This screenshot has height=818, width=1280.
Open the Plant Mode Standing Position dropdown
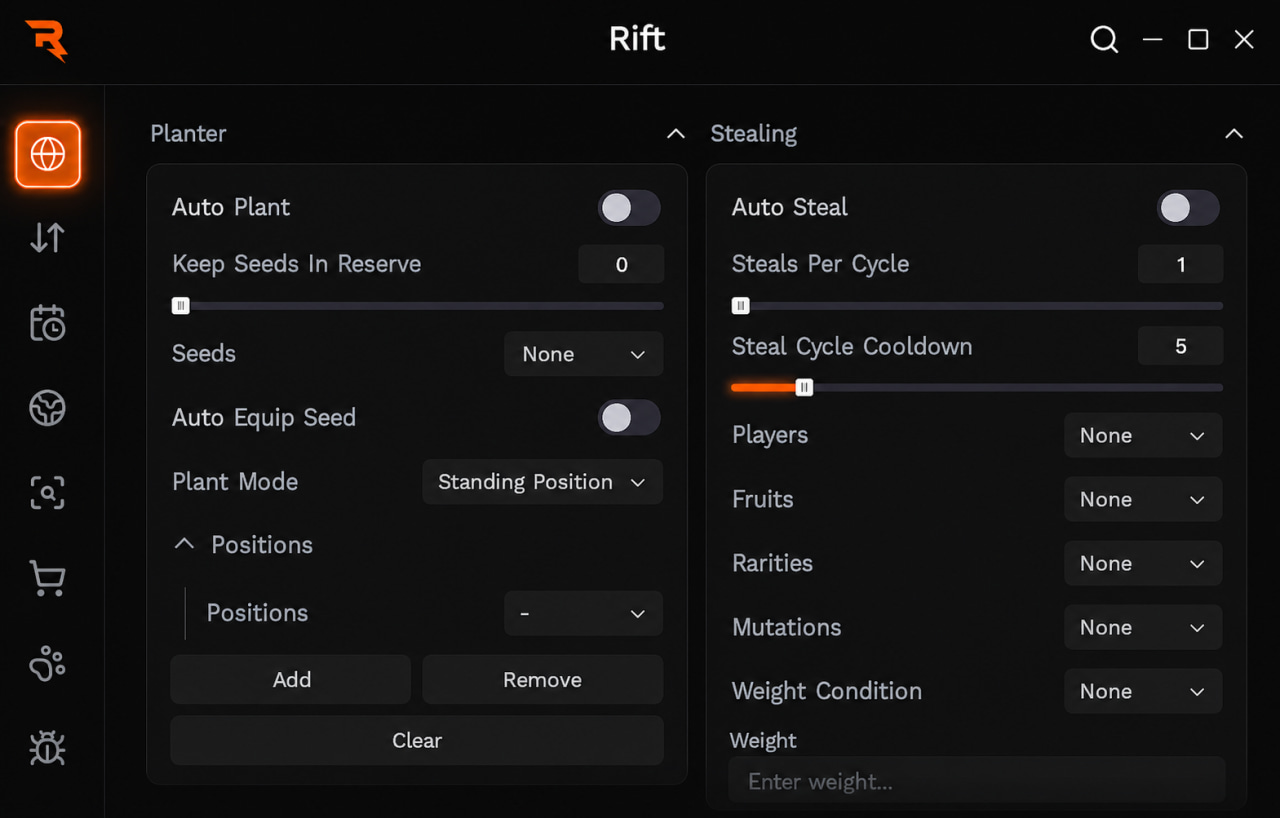pyautogui.click(x=542, y=482)
